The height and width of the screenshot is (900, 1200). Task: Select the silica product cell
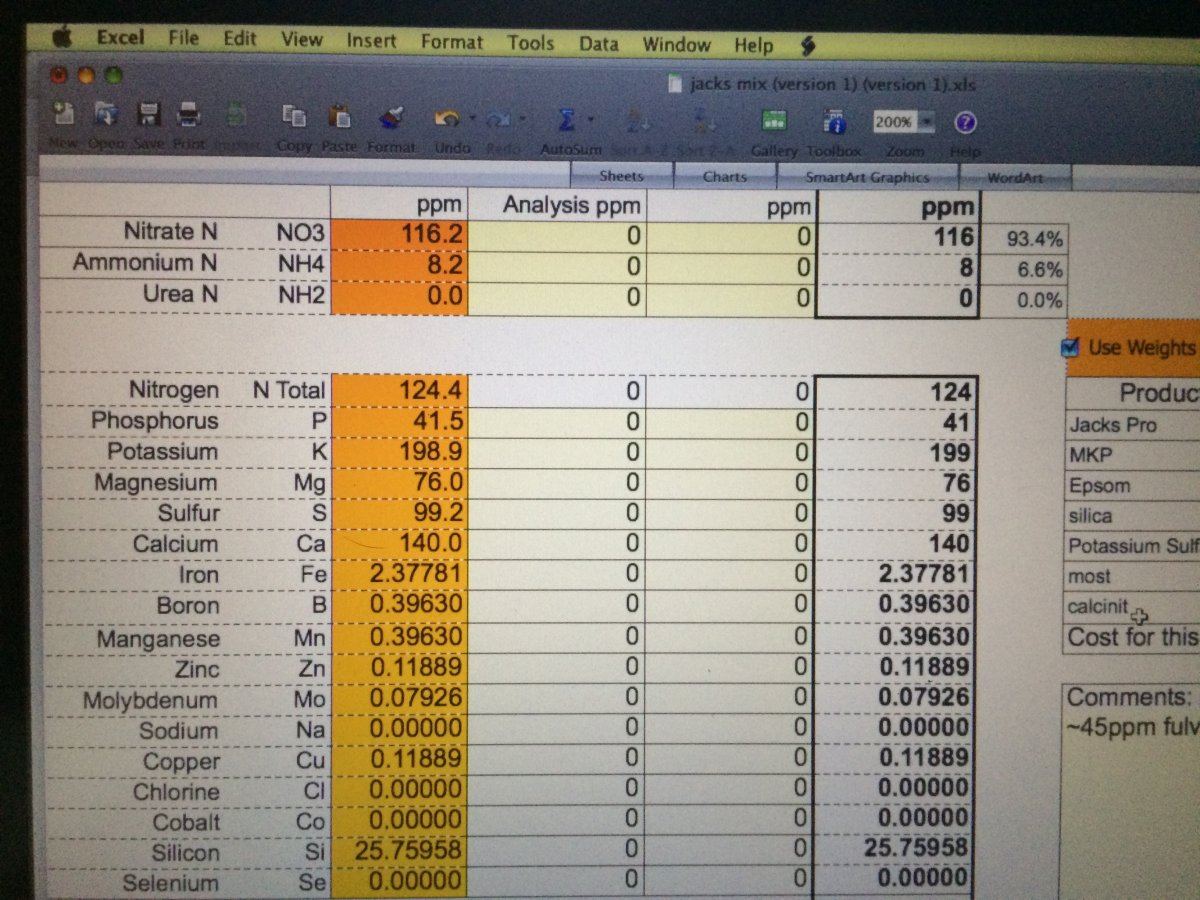point(1132,516)
